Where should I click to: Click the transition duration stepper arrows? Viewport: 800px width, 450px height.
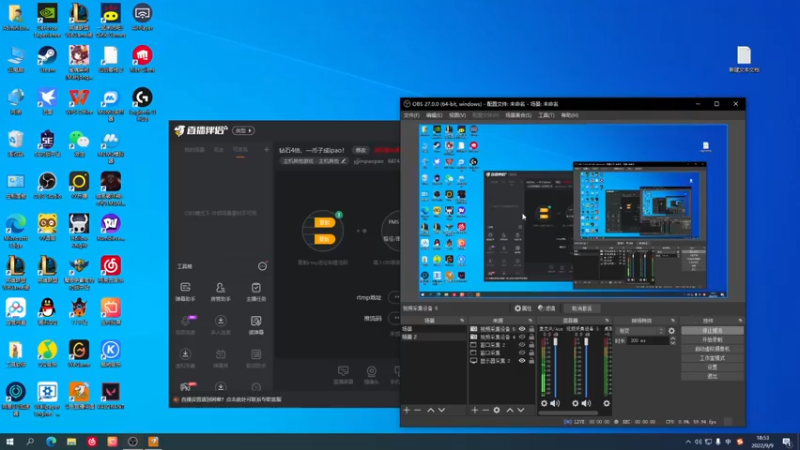(x=672, y=340)
